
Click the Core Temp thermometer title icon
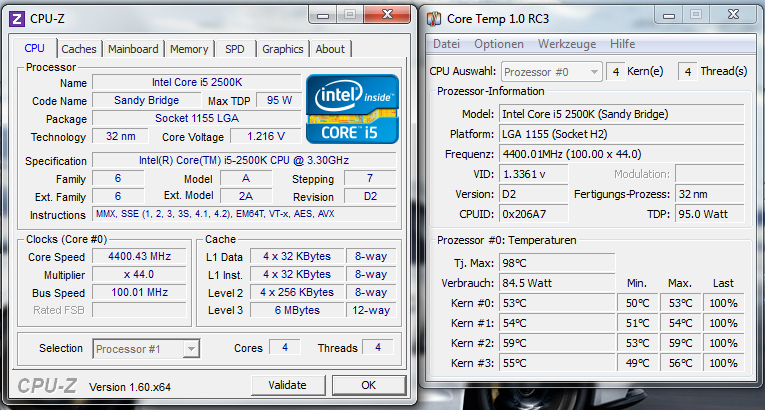point(434,19)
